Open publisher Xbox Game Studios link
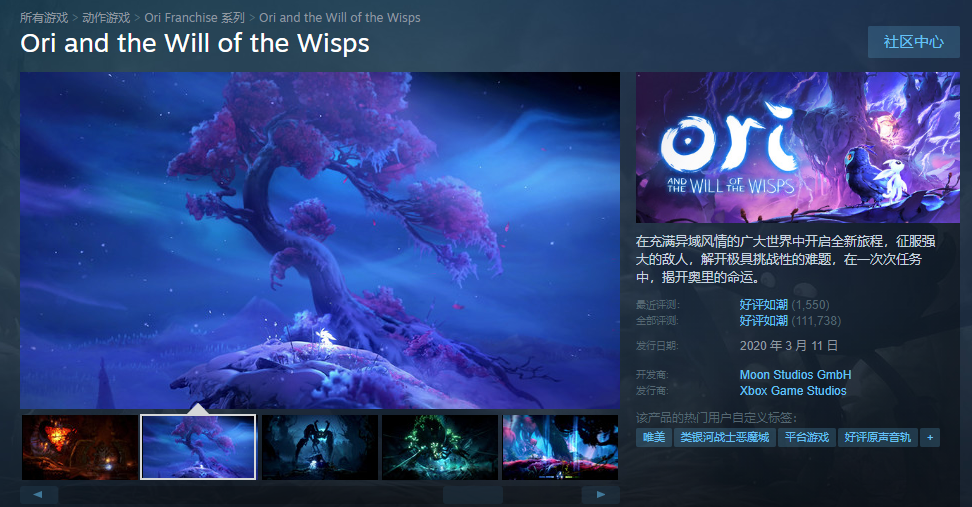Screen dimensions: 972x507 click(x=793, y=390)
